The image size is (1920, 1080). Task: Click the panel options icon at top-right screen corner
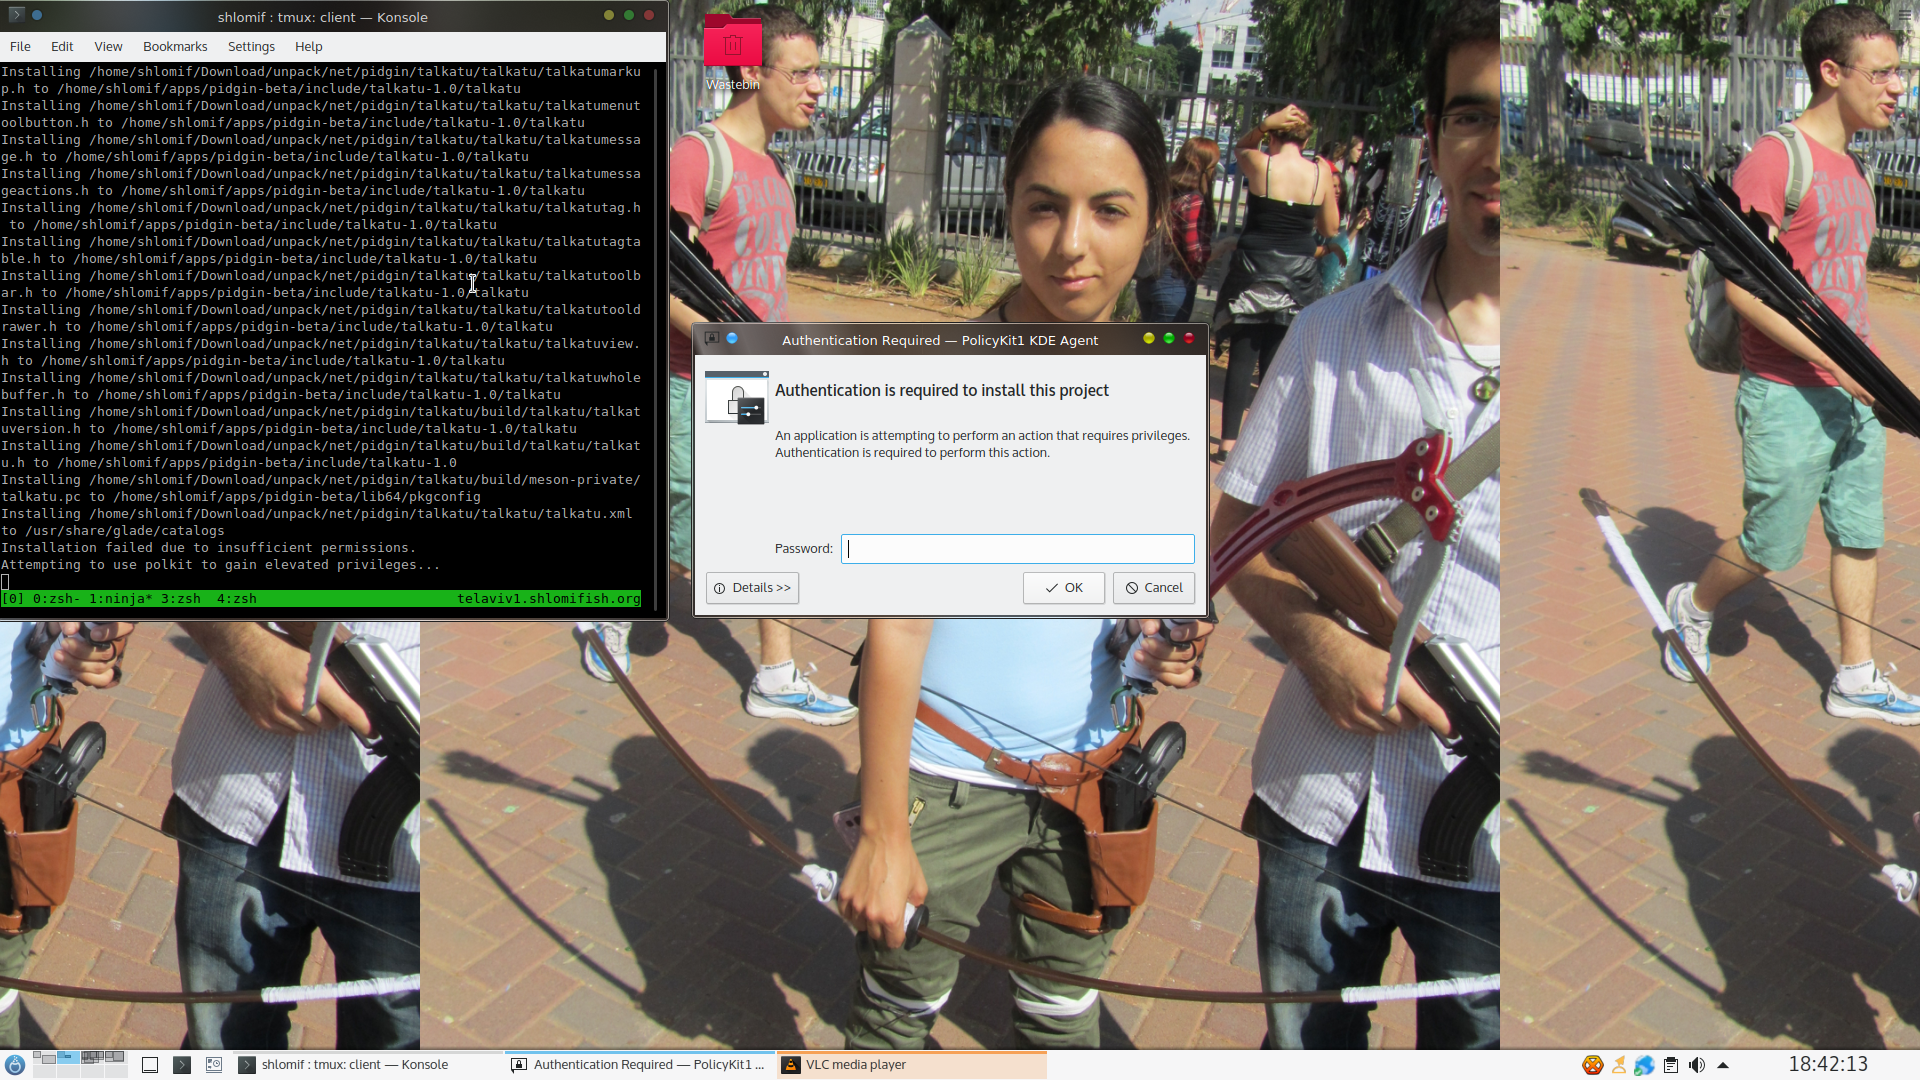1905,14
